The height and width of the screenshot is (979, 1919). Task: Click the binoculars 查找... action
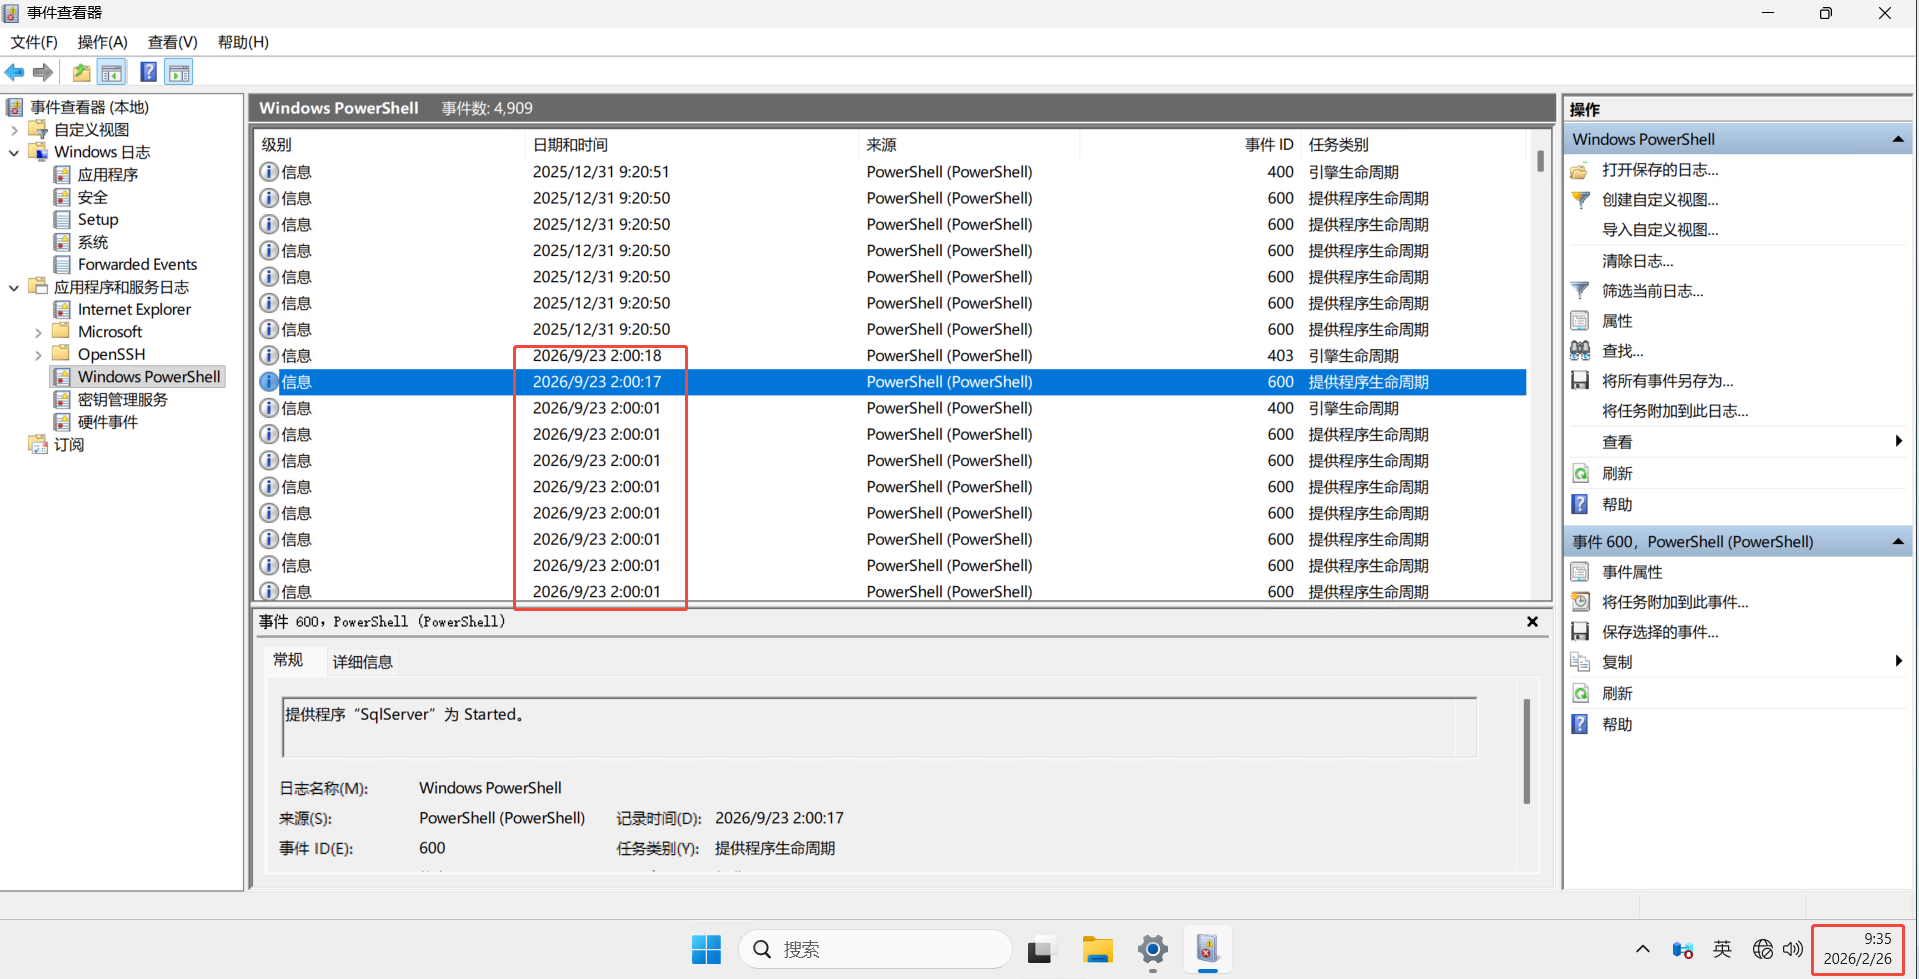pos(1622,351)
